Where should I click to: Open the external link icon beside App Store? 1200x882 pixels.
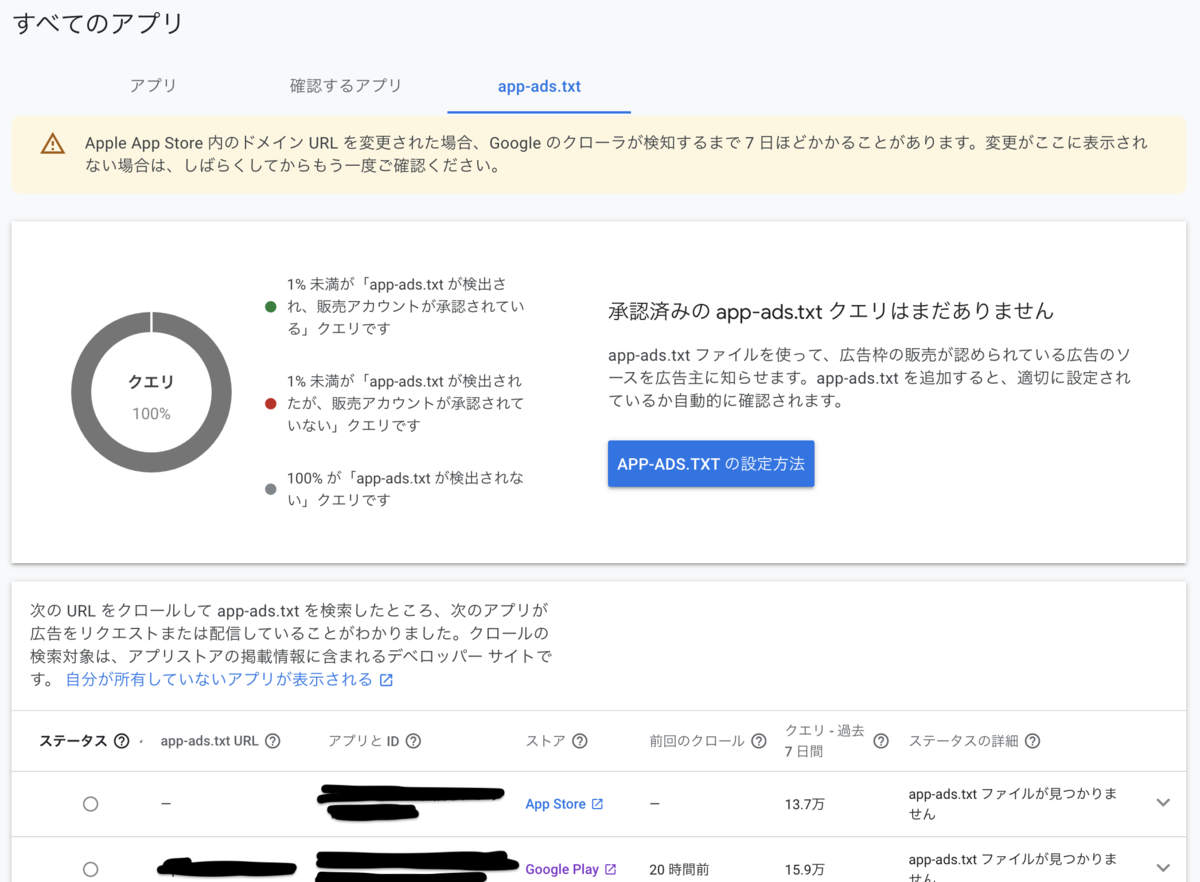pyautogui.click(x=598, y=803)
